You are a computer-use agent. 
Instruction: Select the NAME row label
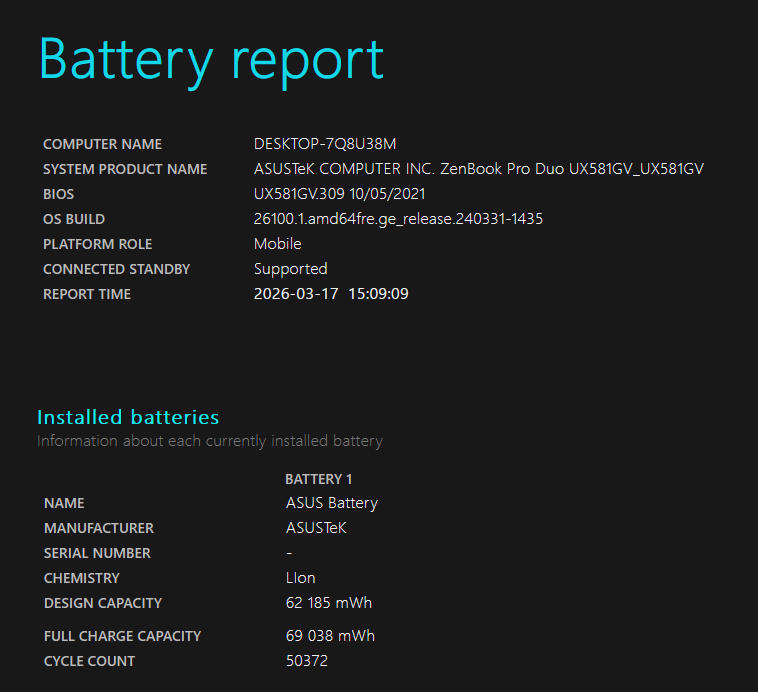click(64, 503)
